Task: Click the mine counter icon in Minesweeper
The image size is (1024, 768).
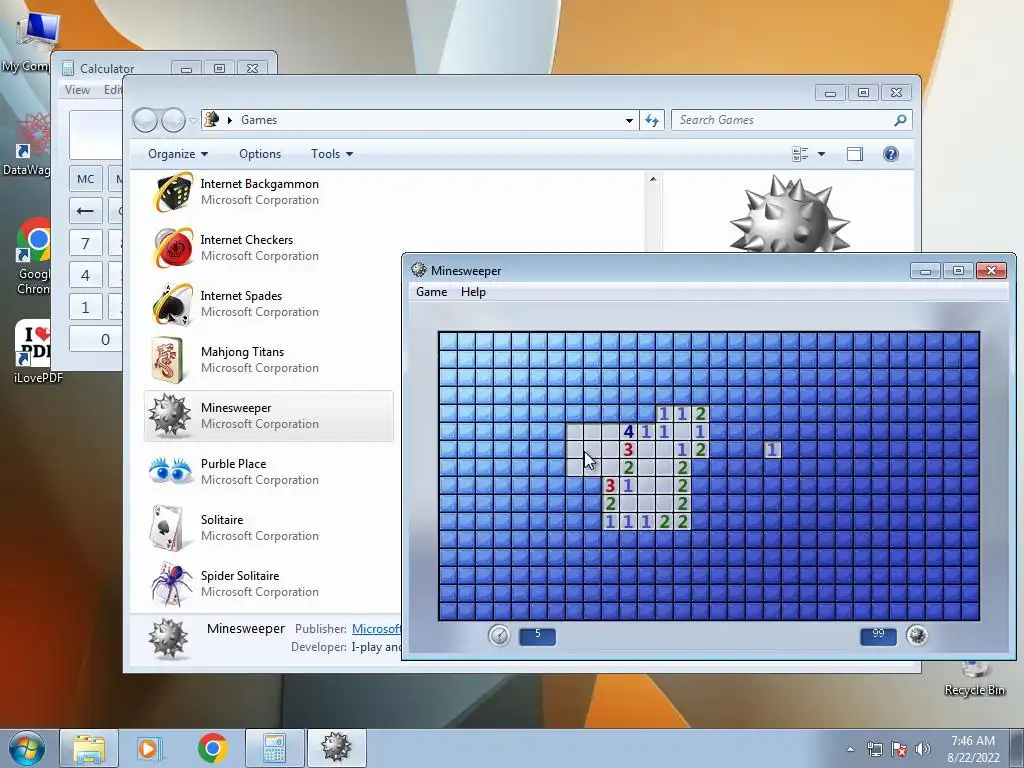Action: pos(917,635)
